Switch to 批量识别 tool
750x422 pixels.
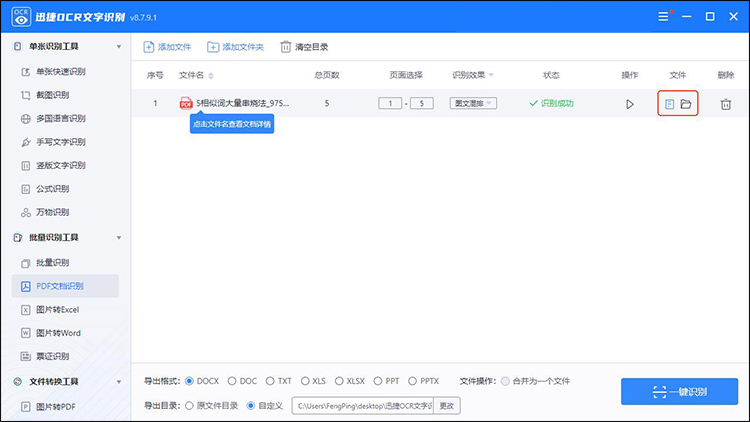tap(53, 263)
